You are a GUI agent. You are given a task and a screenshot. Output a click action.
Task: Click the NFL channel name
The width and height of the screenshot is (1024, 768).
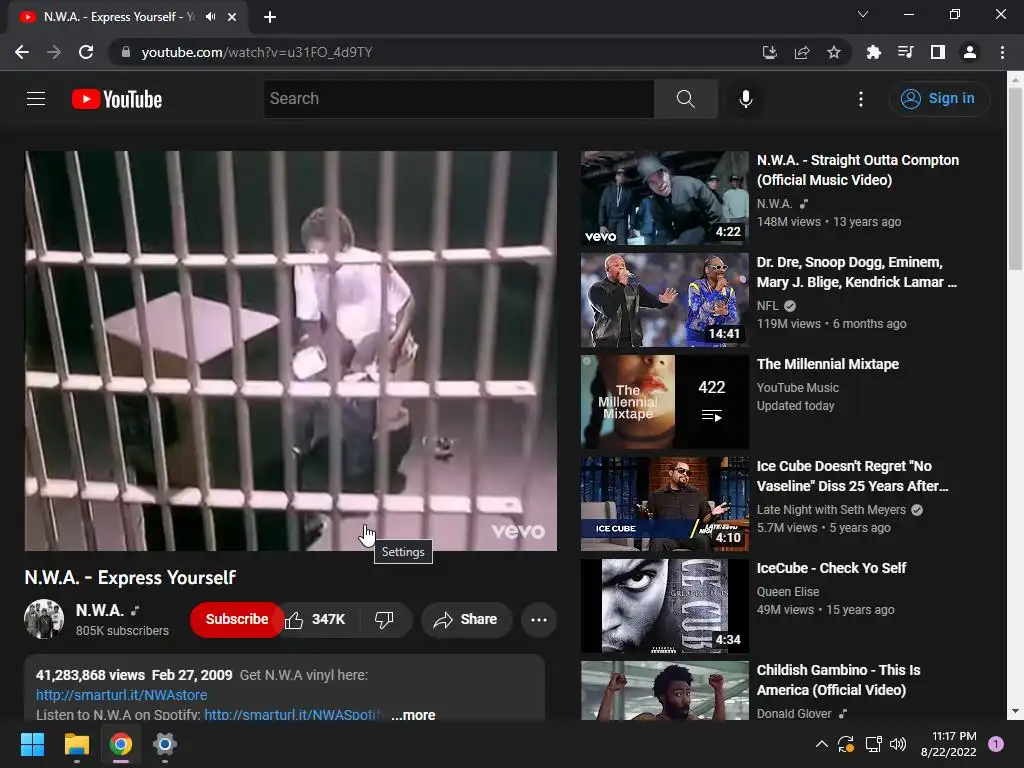click(768, 306)
